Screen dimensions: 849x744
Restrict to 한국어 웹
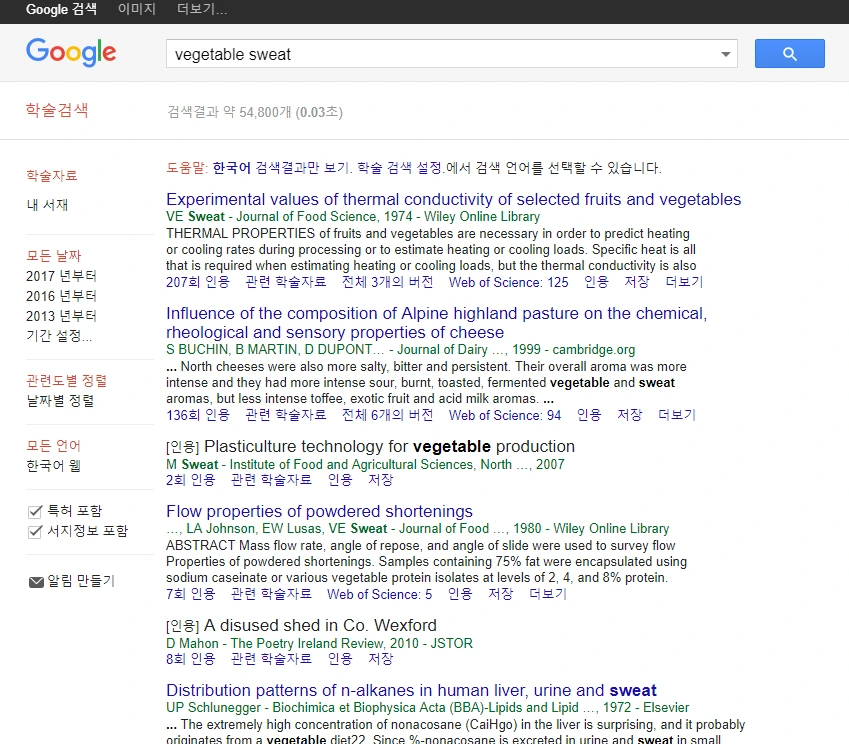[x=54, y=466]
